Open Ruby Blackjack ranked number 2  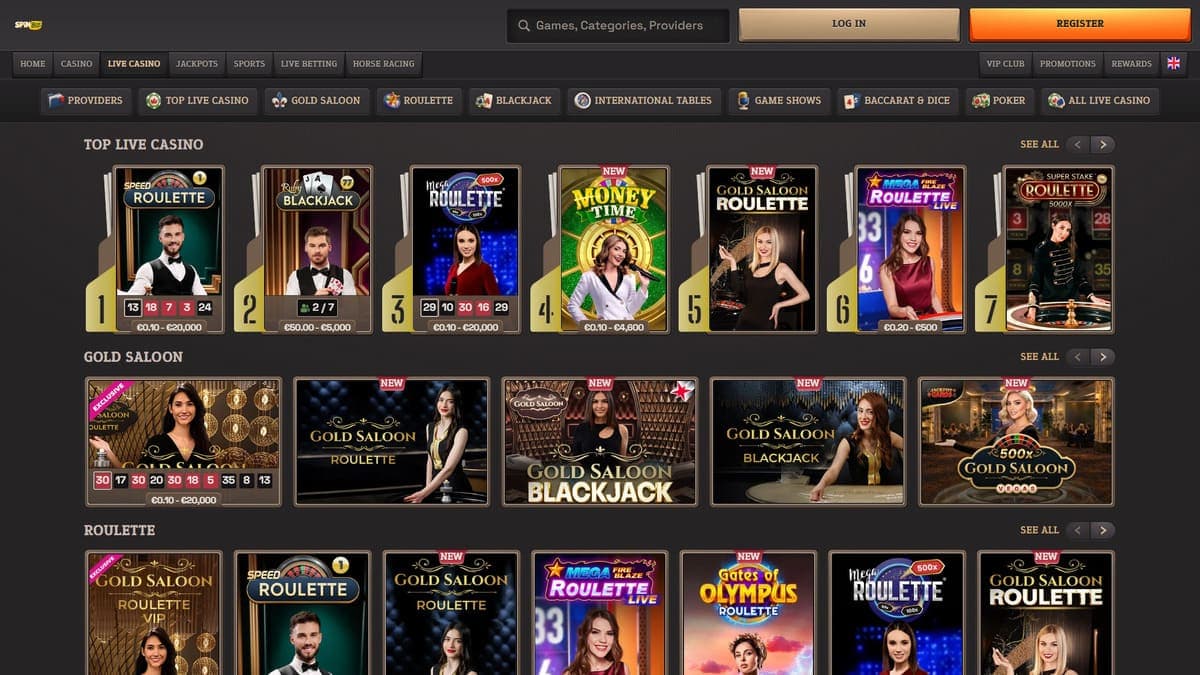click(x=316, y=249)
